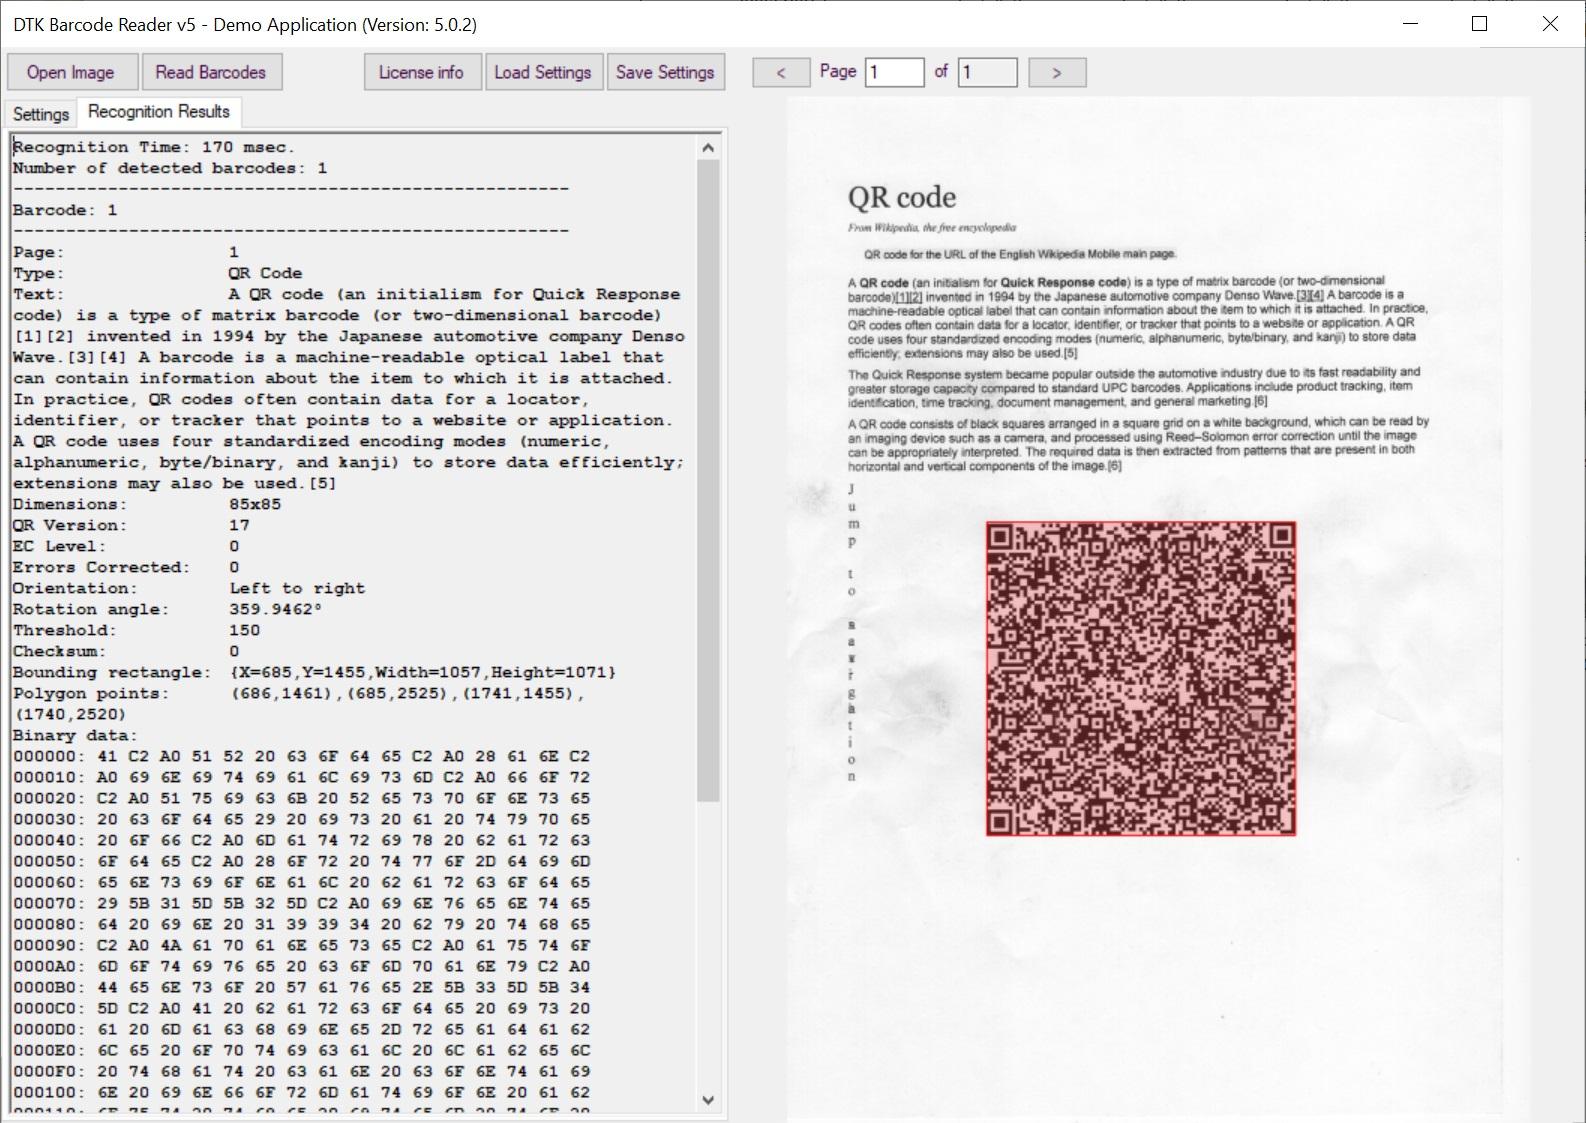Close the DTK Barcode Reader window
The height and width of the screenshot is (1123, 1586).
click(1550, 24)
